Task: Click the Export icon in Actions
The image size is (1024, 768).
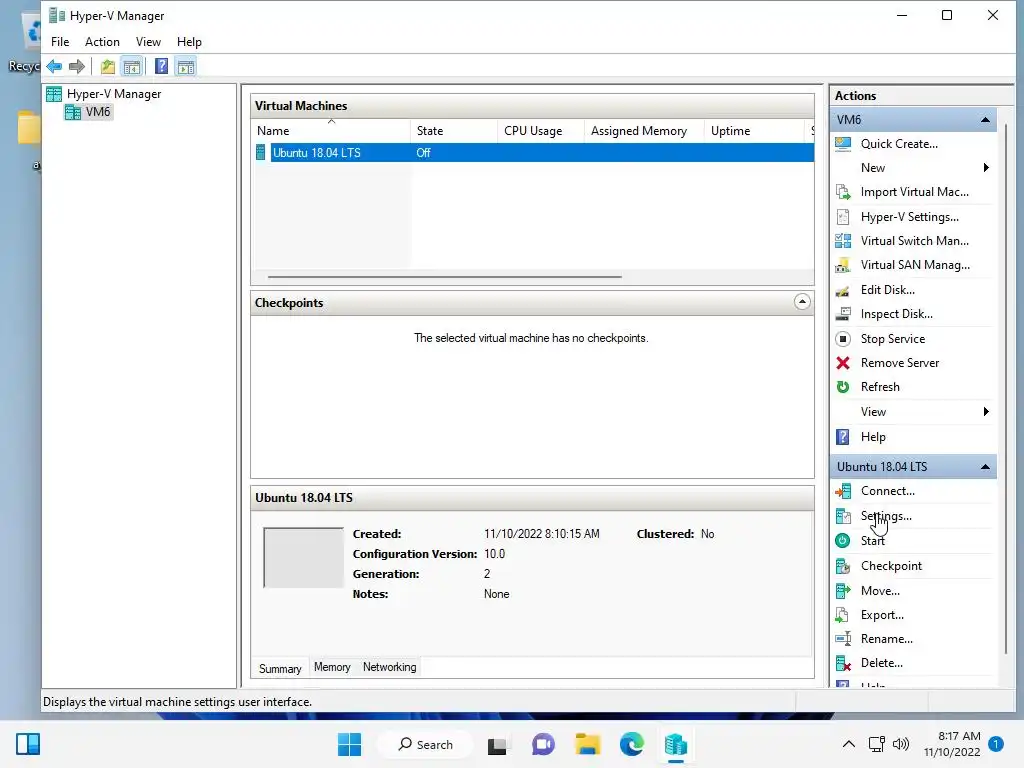Action: click(x=843, y=615)
